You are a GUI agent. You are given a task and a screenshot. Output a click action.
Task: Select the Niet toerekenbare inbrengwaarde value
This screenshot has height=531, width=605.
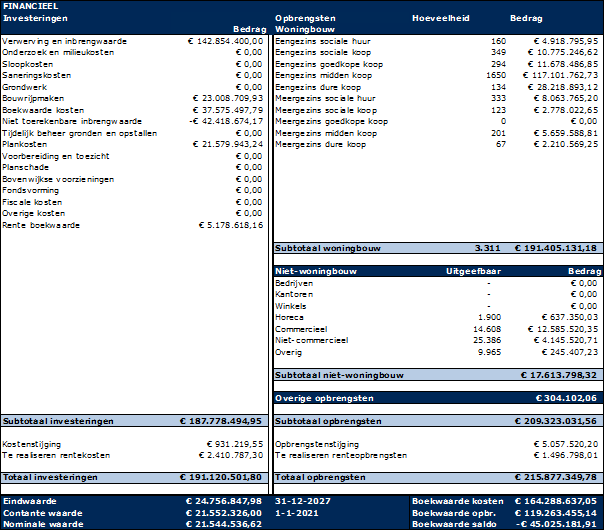pos(226,122)
